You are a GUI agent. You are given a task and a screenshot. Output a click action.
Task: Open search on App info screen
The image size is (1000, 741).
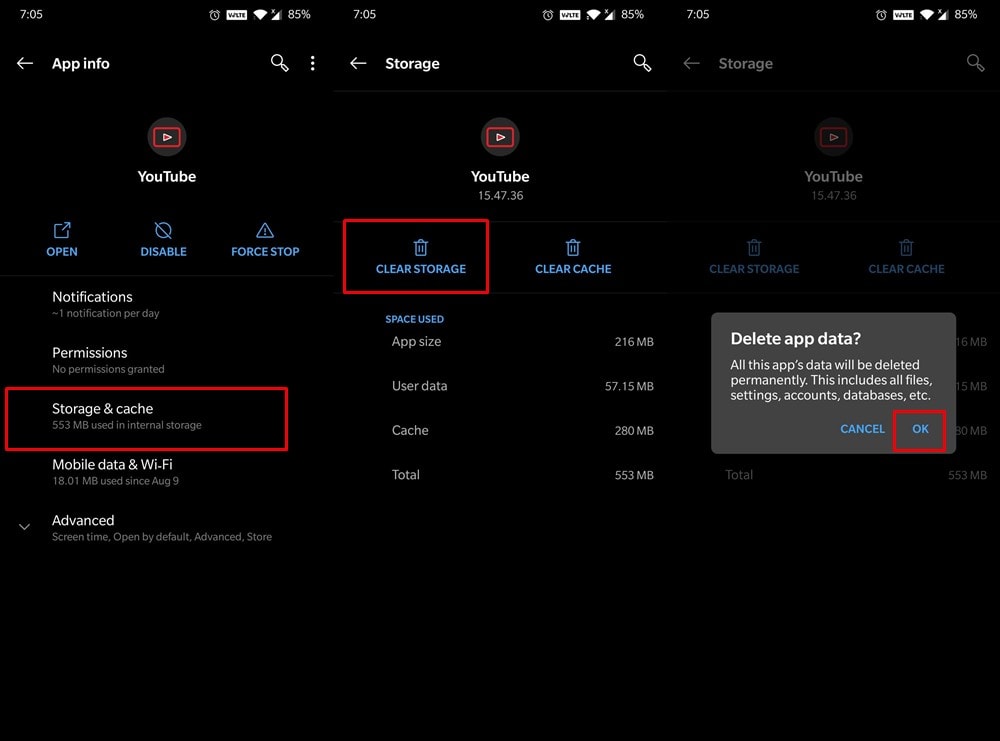279,62
